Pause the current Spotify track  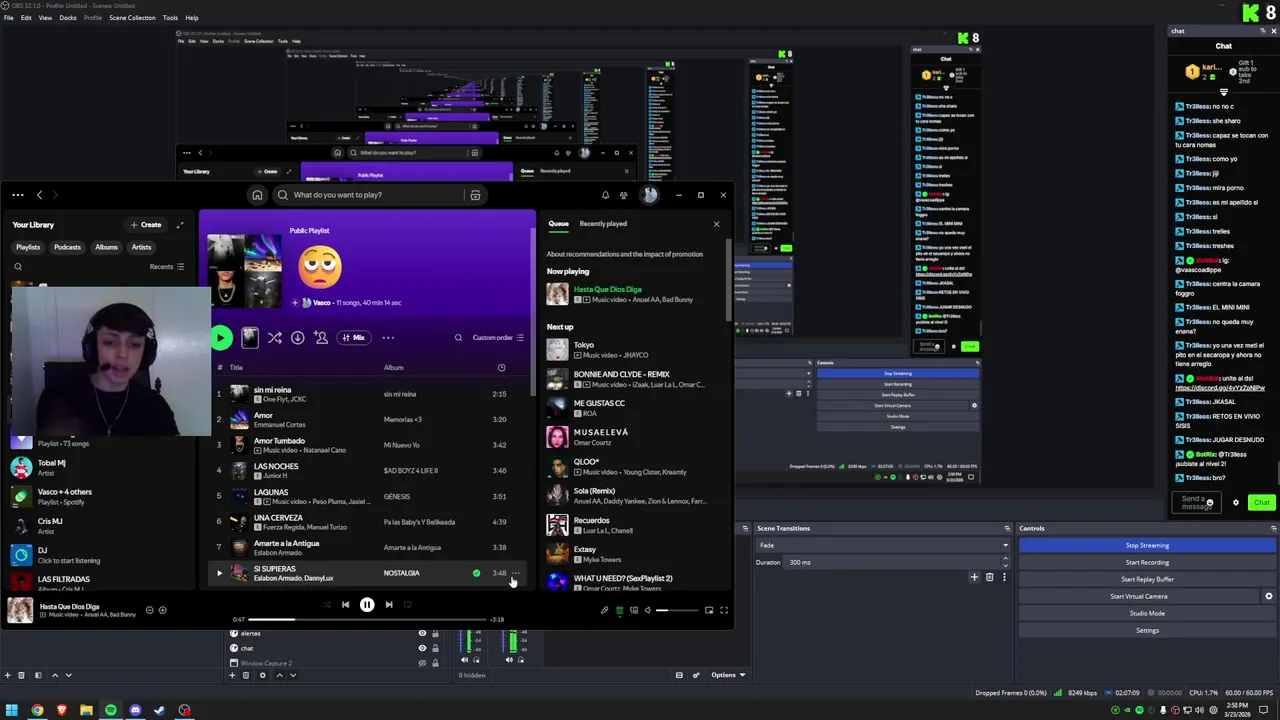(367, 604)
